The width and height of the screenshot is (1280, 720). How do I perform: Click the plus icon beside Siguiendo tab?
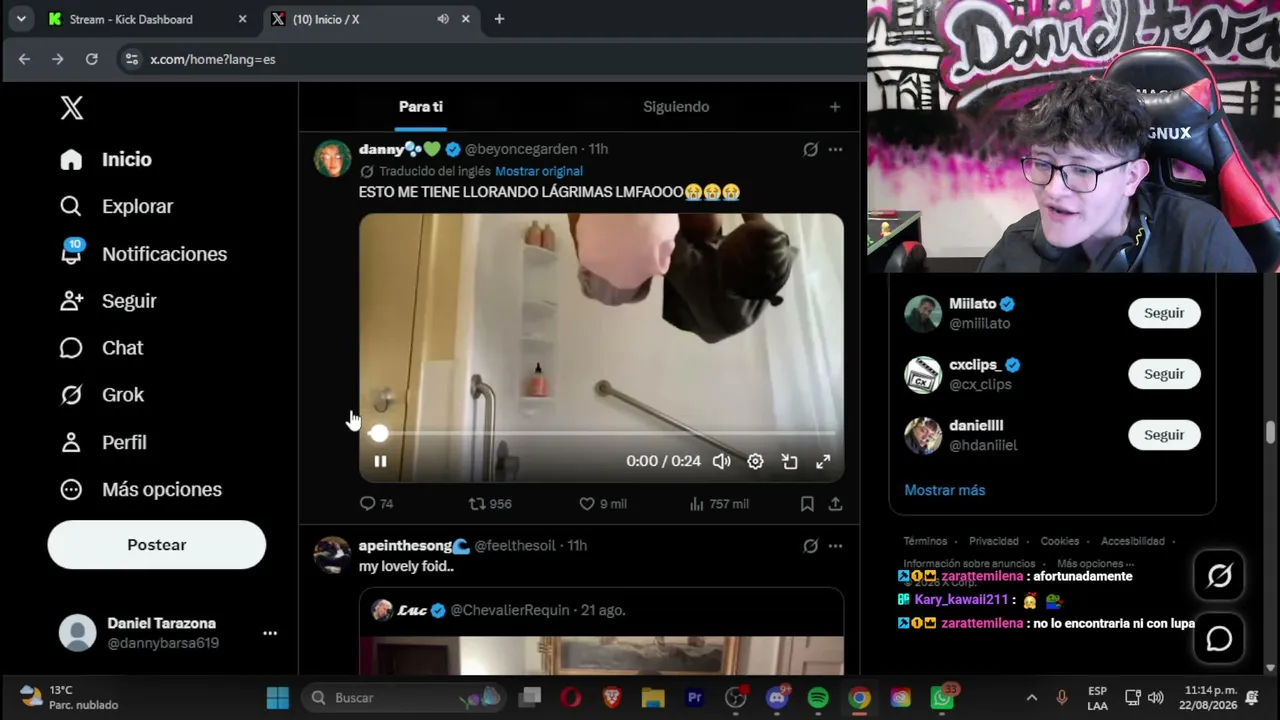point(835,107)
